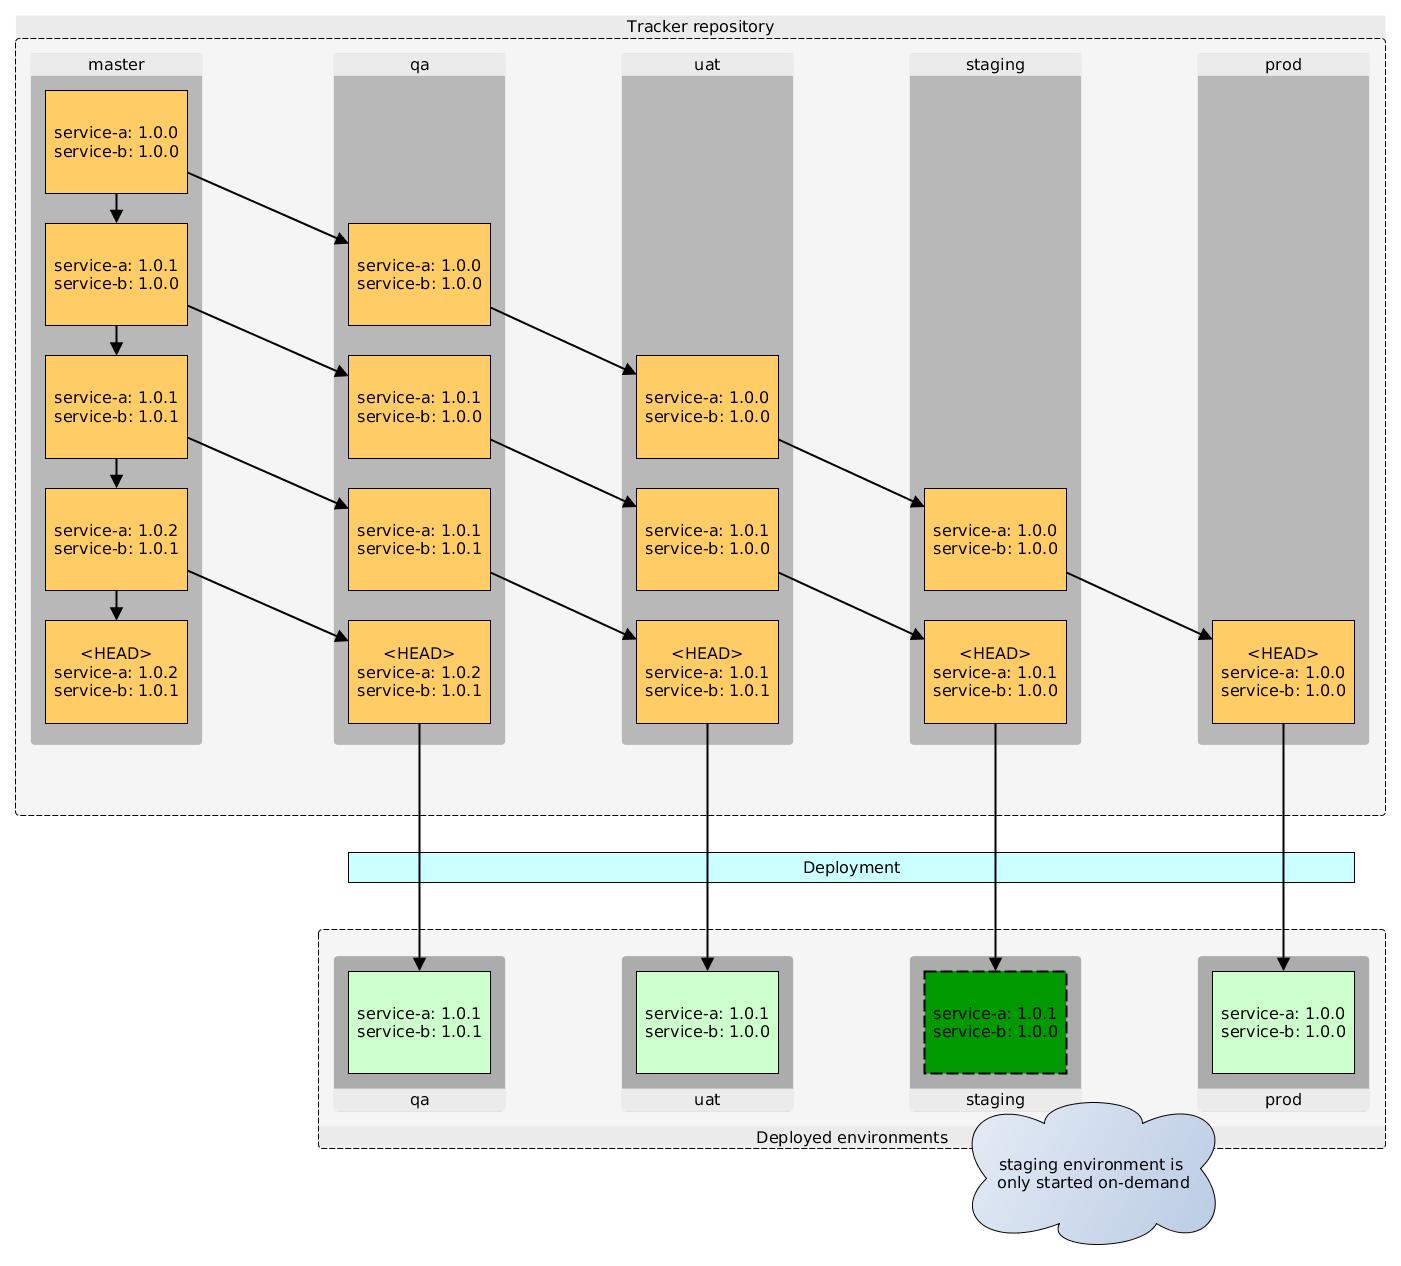Click the staging HEAD commit box
Image resolution: width=1401 pixels, height=1266 pixels.
tap(995, 671)
